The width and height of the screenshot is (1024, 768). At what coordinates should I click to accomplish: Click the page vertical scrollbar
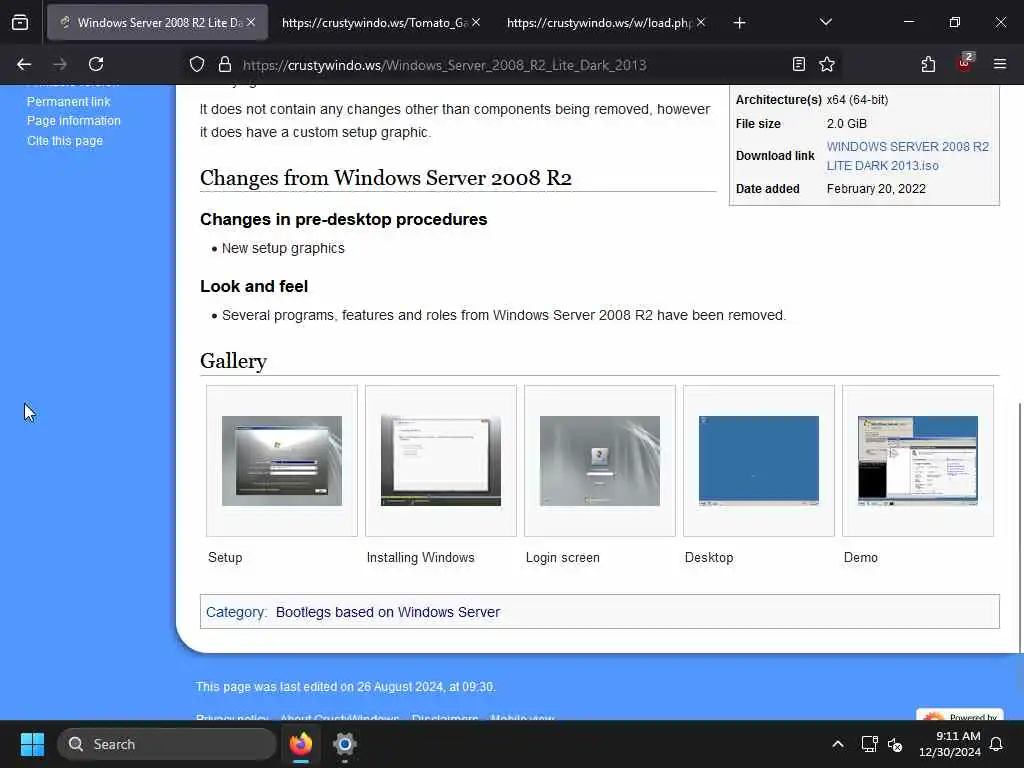[x=1020, y=528]
